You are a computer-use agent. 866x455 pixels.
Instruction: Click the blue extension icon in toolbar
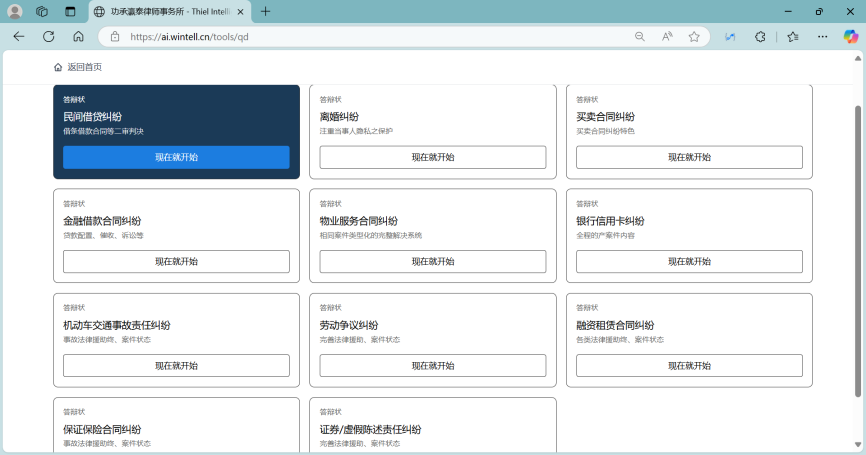(730, 36)
